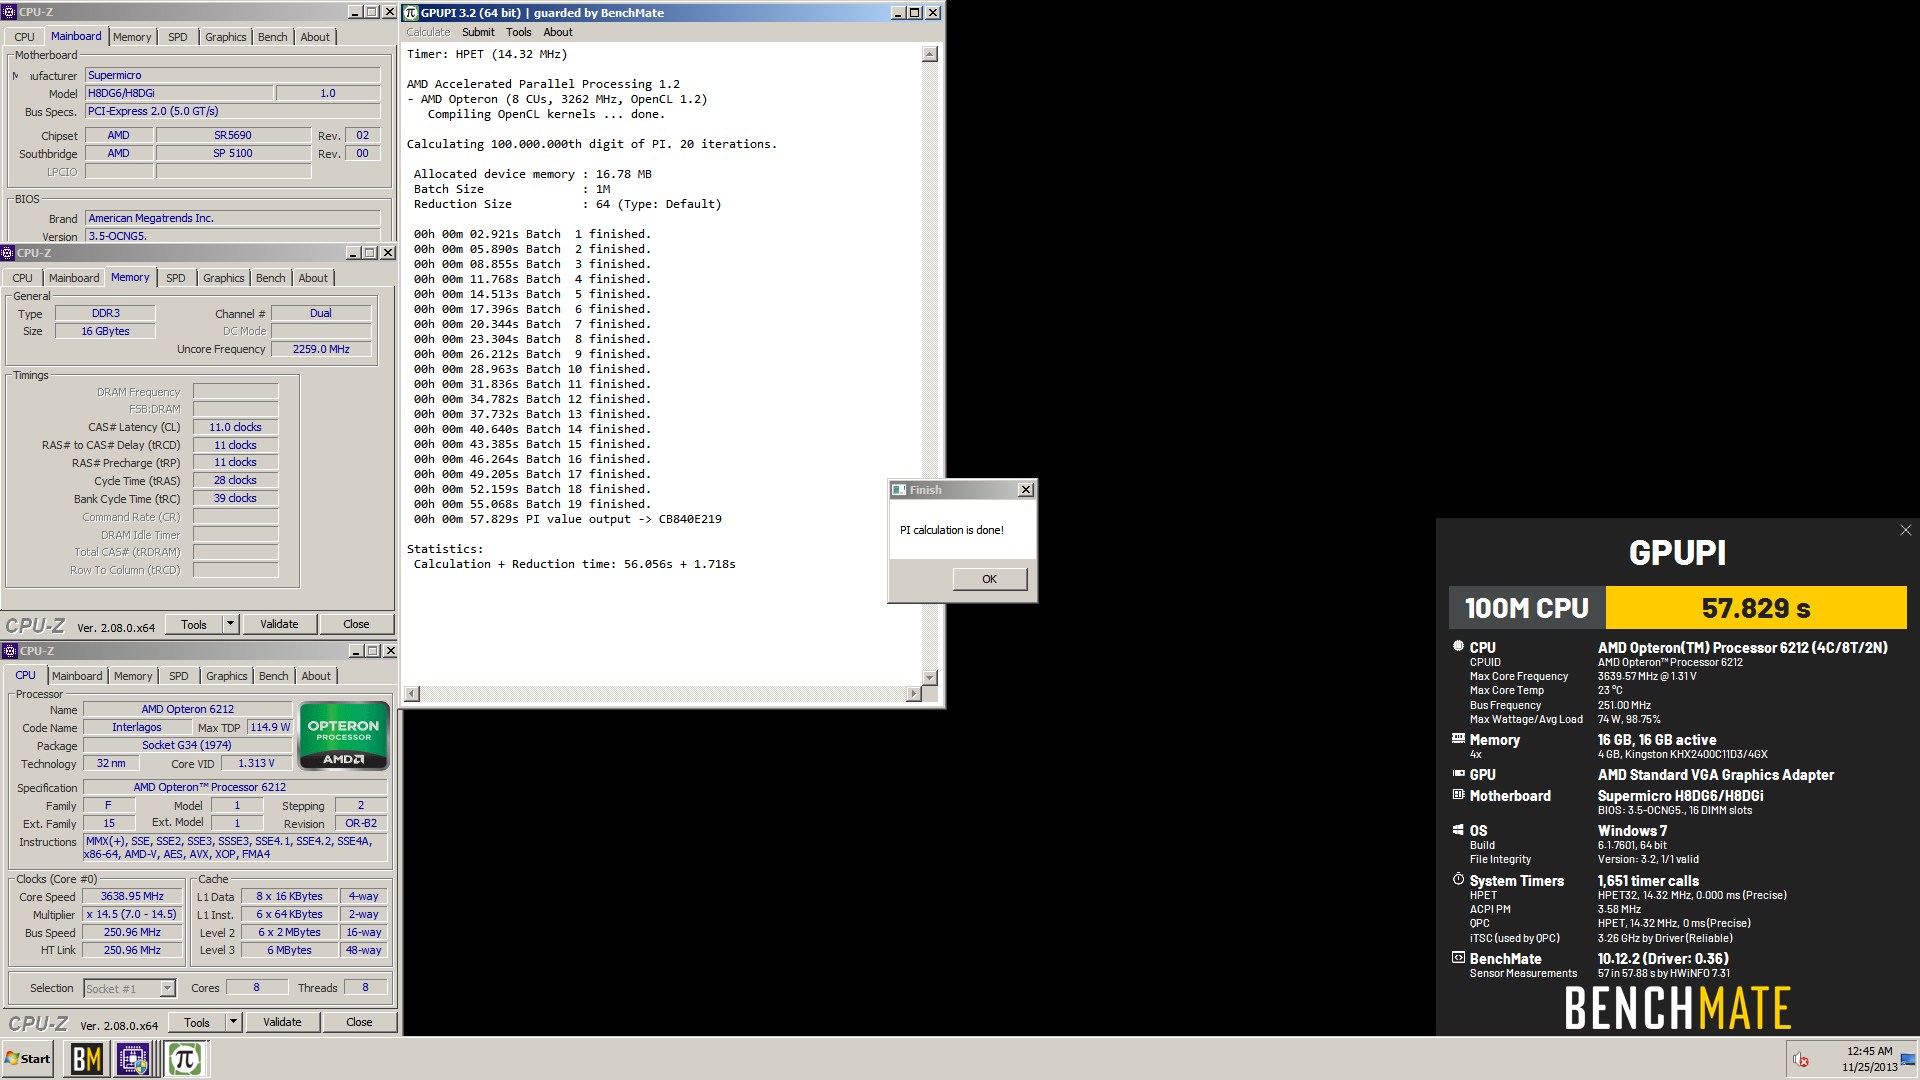
Task: Open Tools menu in GPUPI
Action: point(518,32)
